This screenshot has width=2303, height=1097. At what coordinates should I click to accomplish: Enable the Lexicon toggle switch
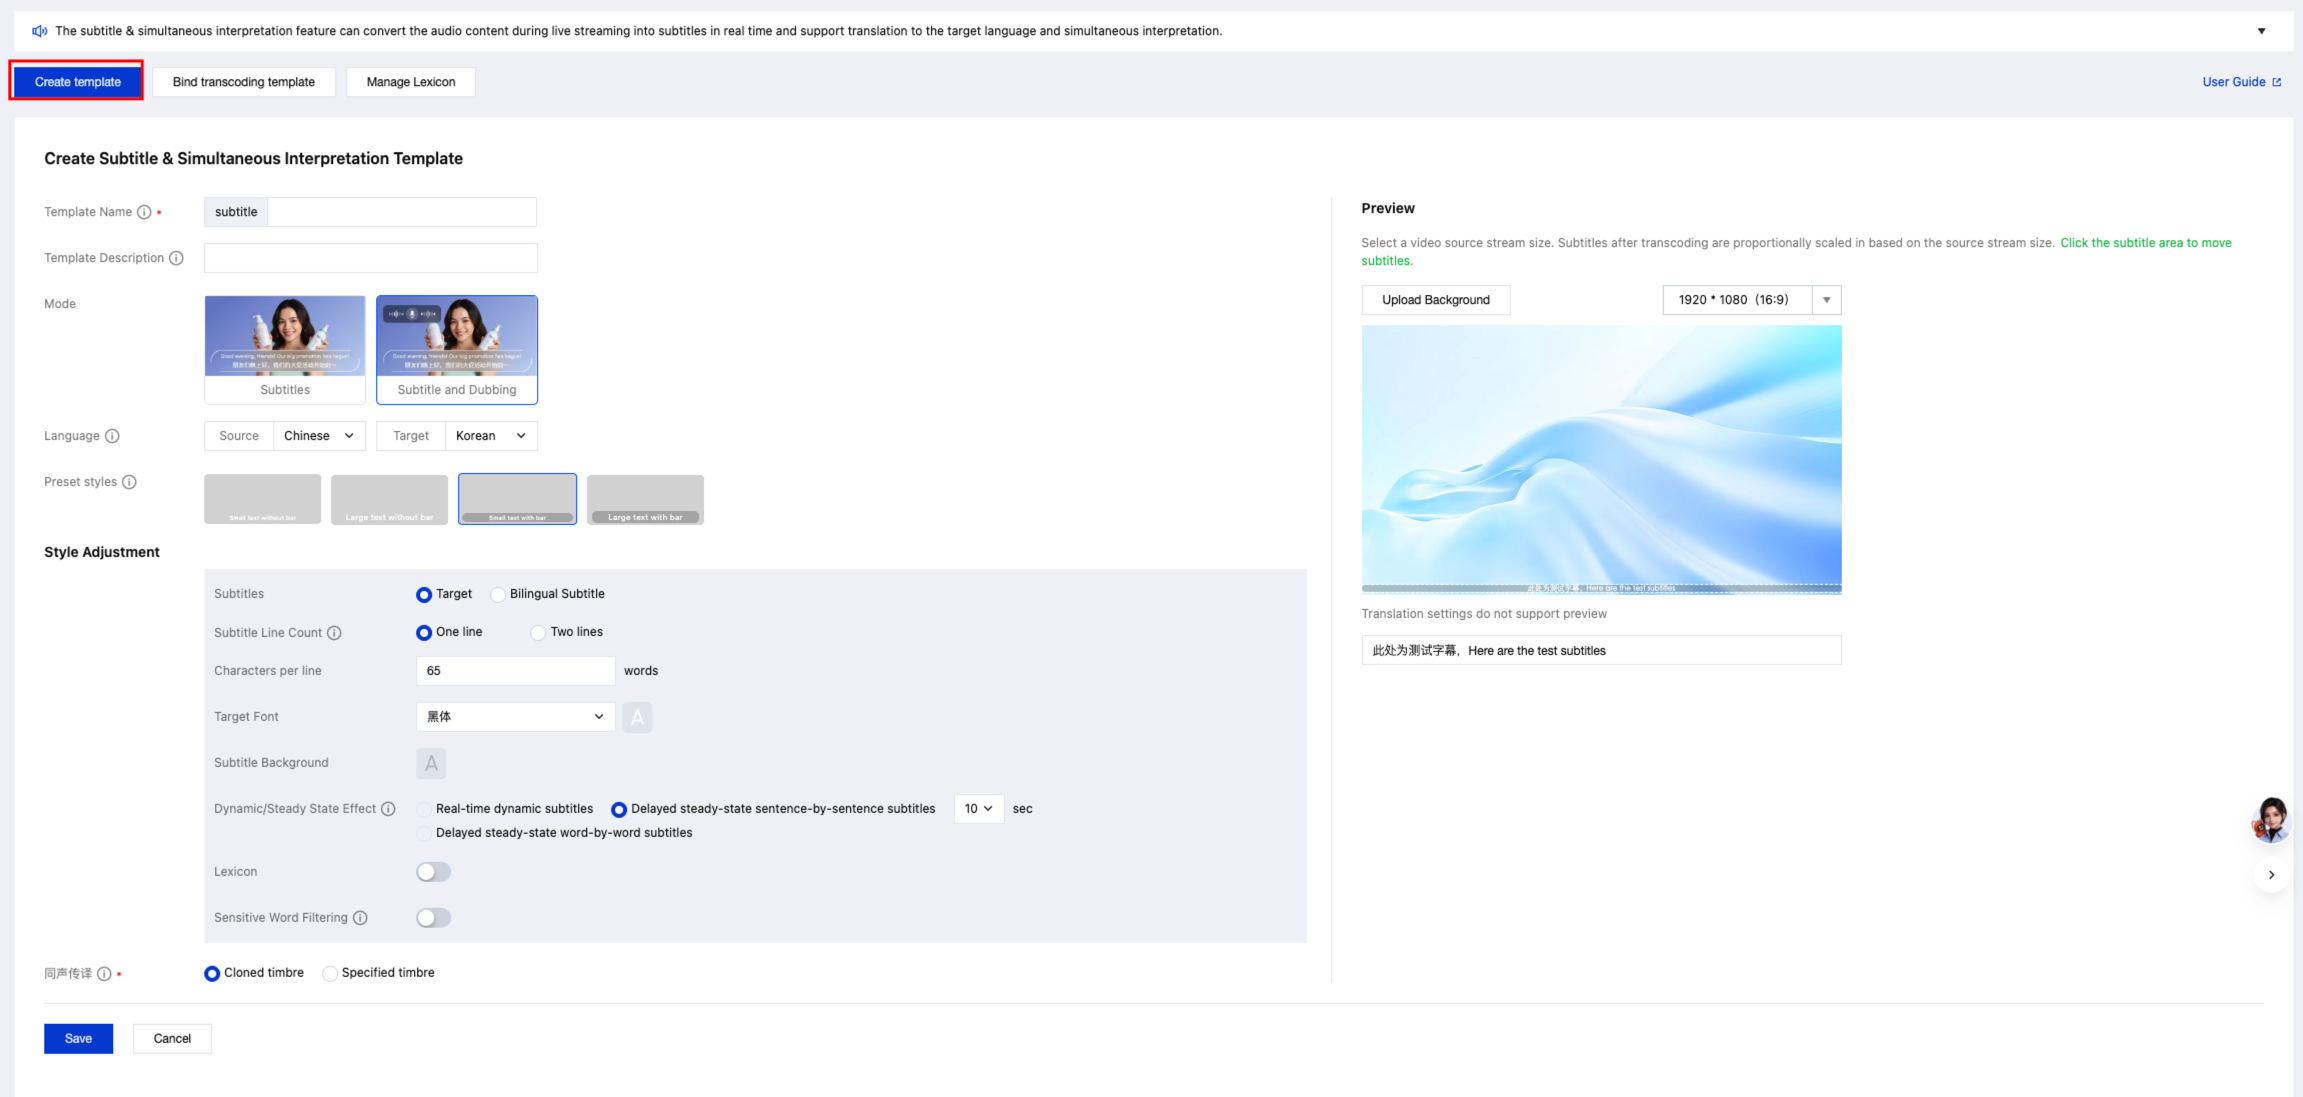coord(433,872)
